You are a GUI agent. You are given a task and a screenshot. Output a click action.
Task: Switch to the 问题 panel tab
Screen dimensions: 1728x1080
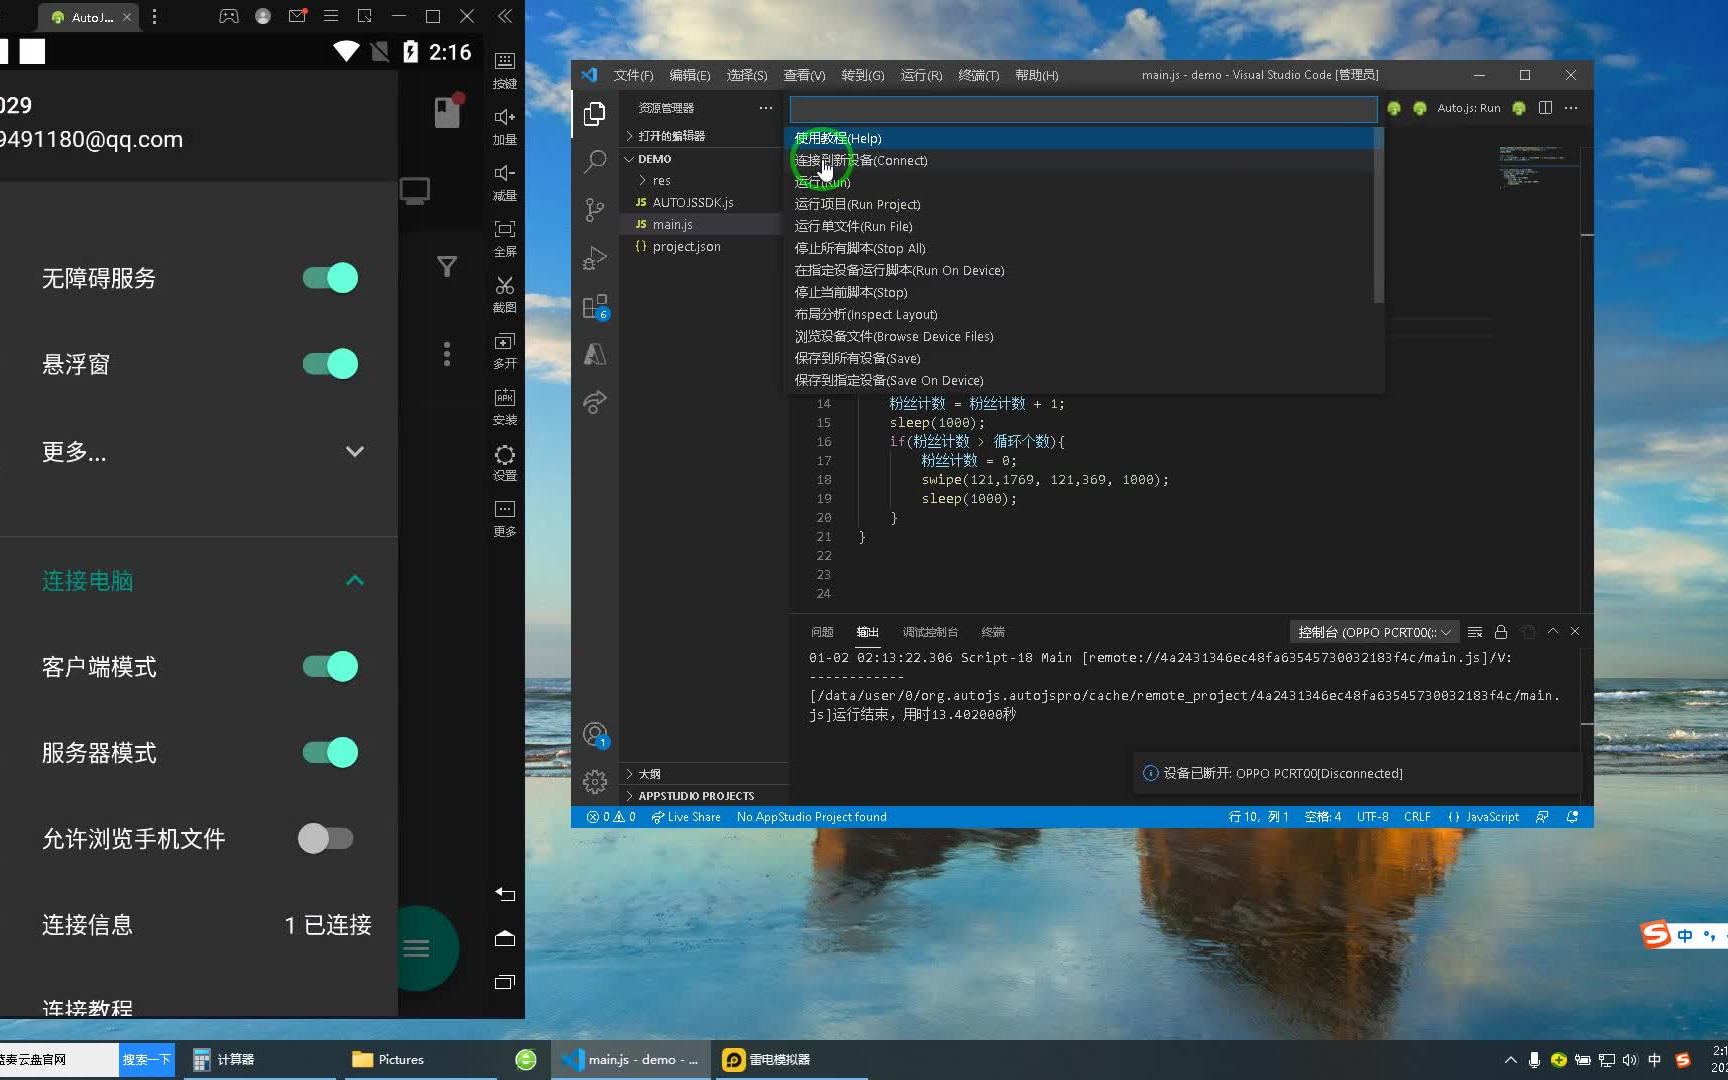point(822,632)
